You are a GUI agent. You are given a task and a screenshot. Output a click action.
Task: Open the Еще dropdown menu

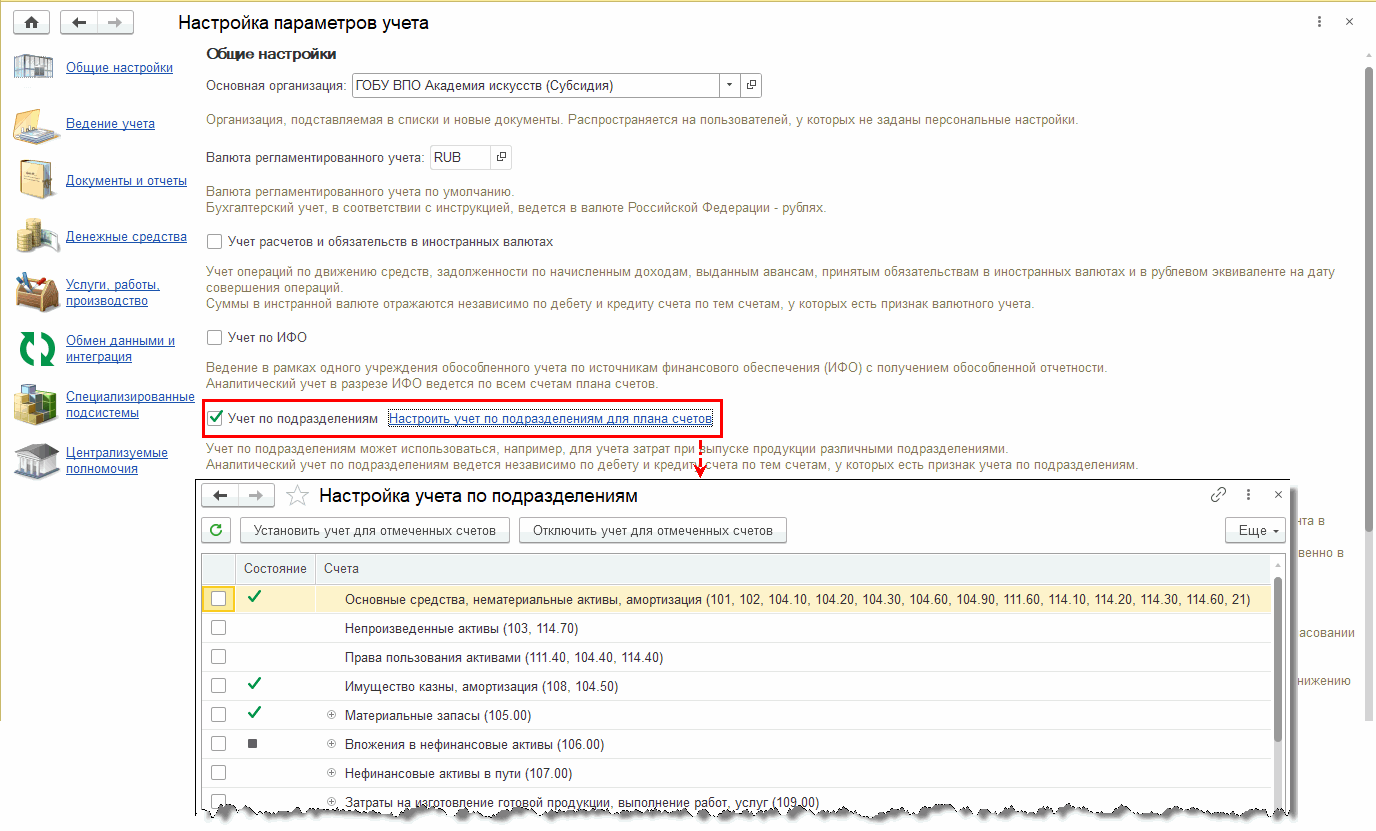pyautogui.click(x=1256, y=530)
